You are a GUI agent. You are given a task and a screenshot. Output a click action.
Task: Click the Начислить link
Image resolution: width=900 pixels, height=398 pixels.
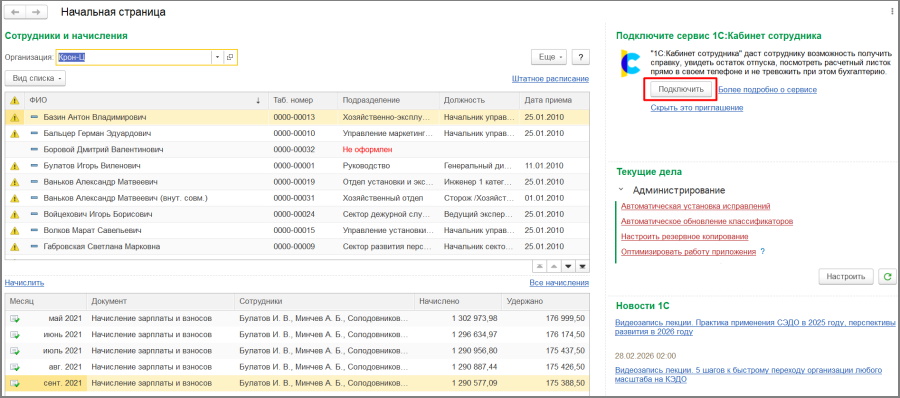coord(24,283)
